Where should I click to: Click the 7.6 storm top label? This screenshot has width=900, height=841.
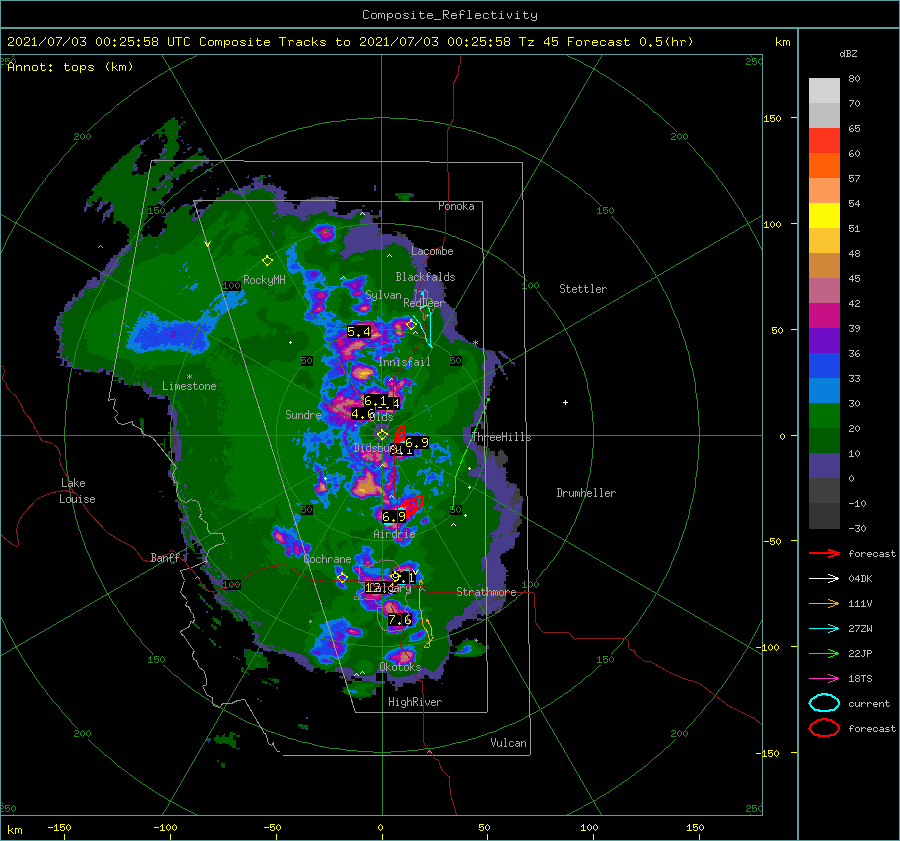click(399, 619)
